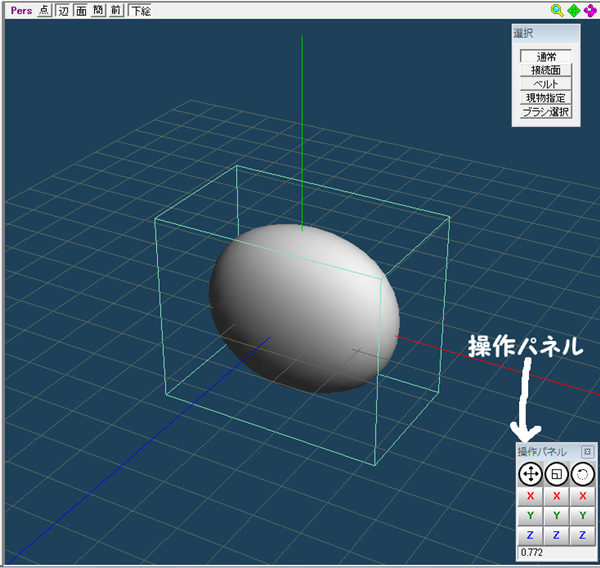
Task: Click the scale handle in 操作パネル
Action: [556, 474]
